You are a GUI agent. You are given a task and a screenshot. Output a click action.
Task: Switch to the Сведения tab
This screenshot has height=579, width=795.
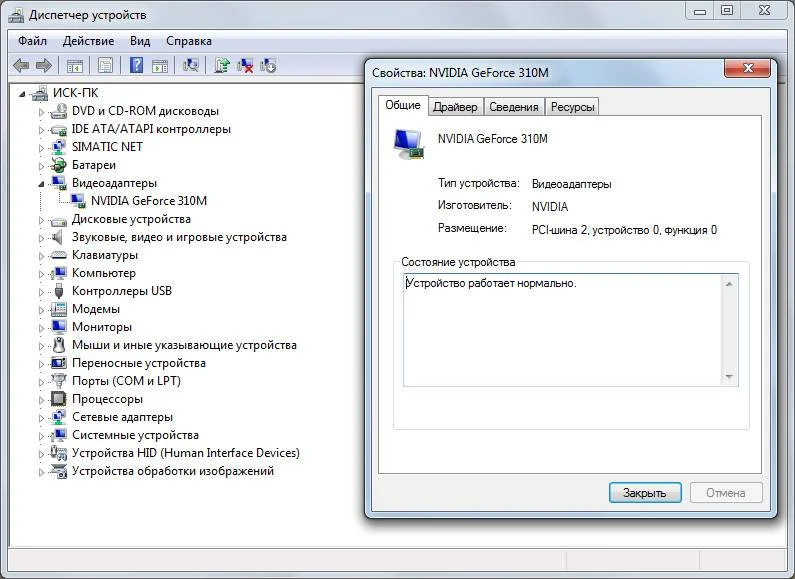(514, 107)
